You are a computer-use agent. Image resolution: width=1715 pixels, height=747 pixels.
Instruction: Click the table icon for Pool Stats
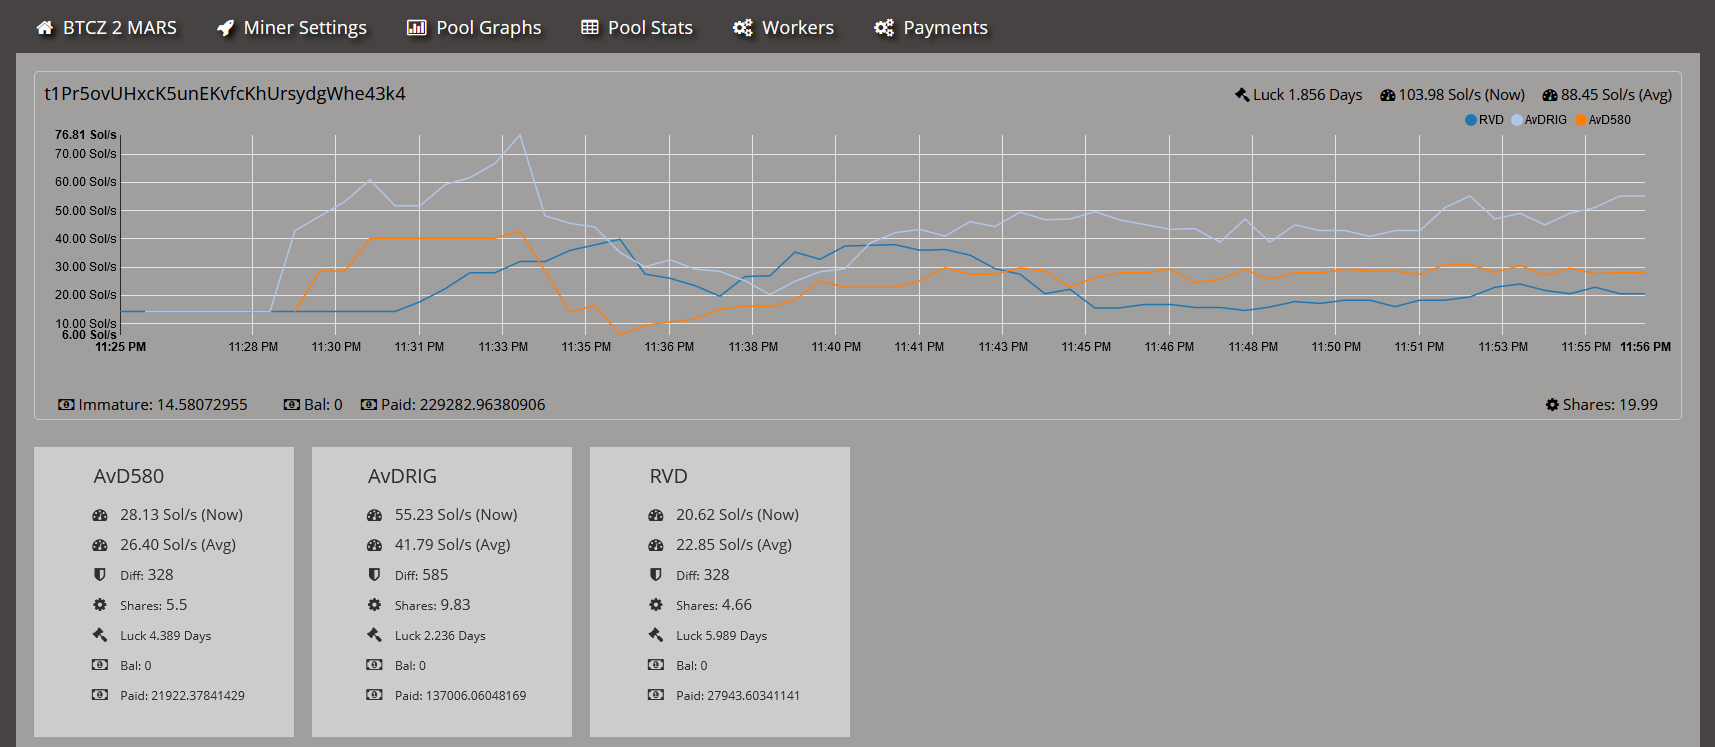[x=590, y=28]
